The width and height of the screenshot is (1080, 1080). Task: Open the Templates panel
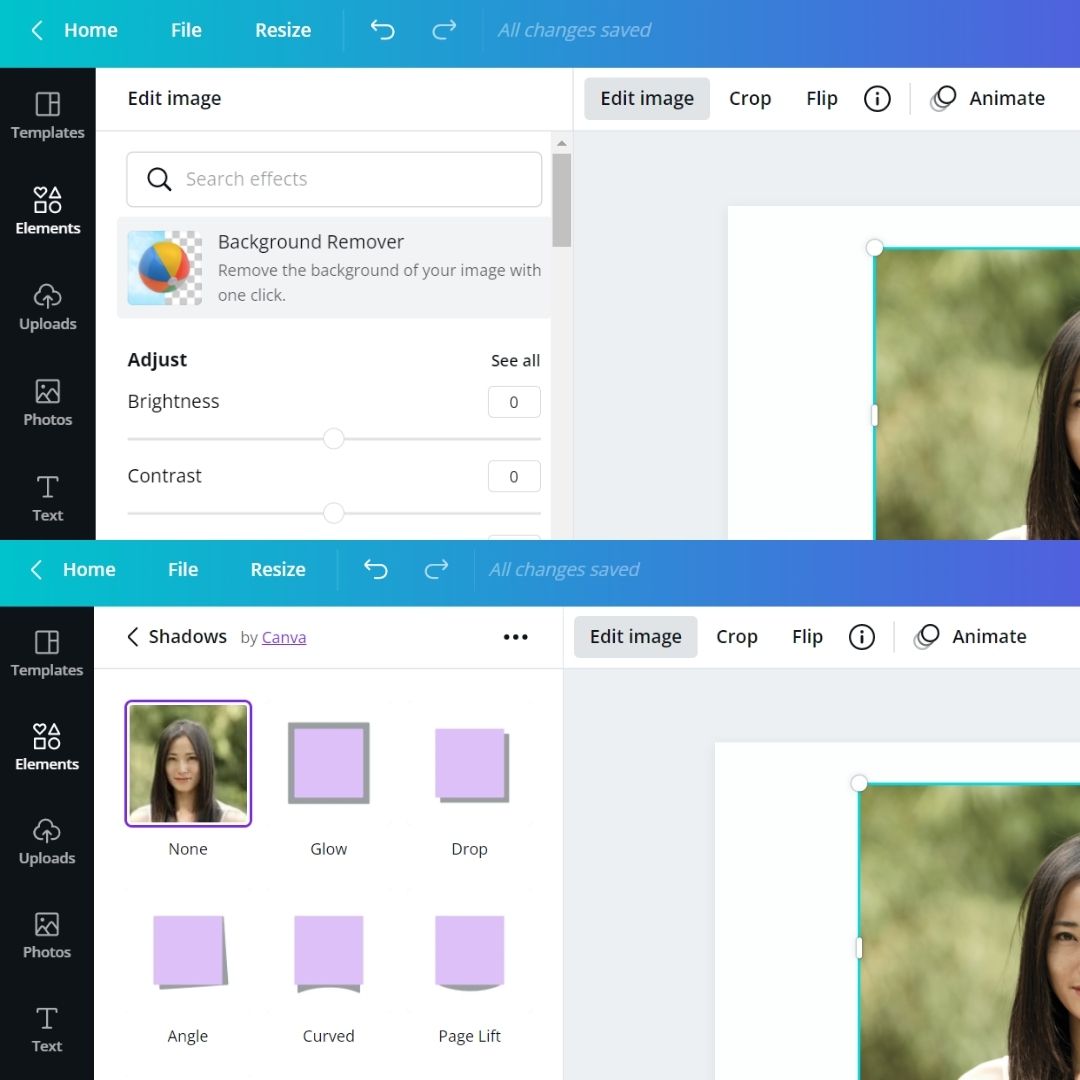[47, 115]
